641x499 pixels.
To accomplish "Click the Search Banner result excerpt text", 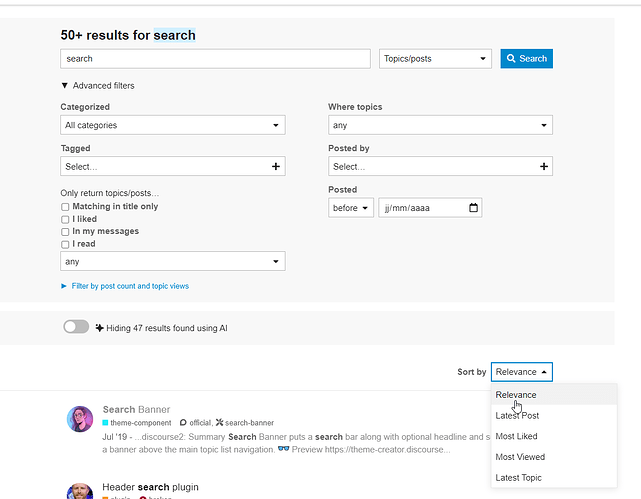I will click(x=296, y=443).
